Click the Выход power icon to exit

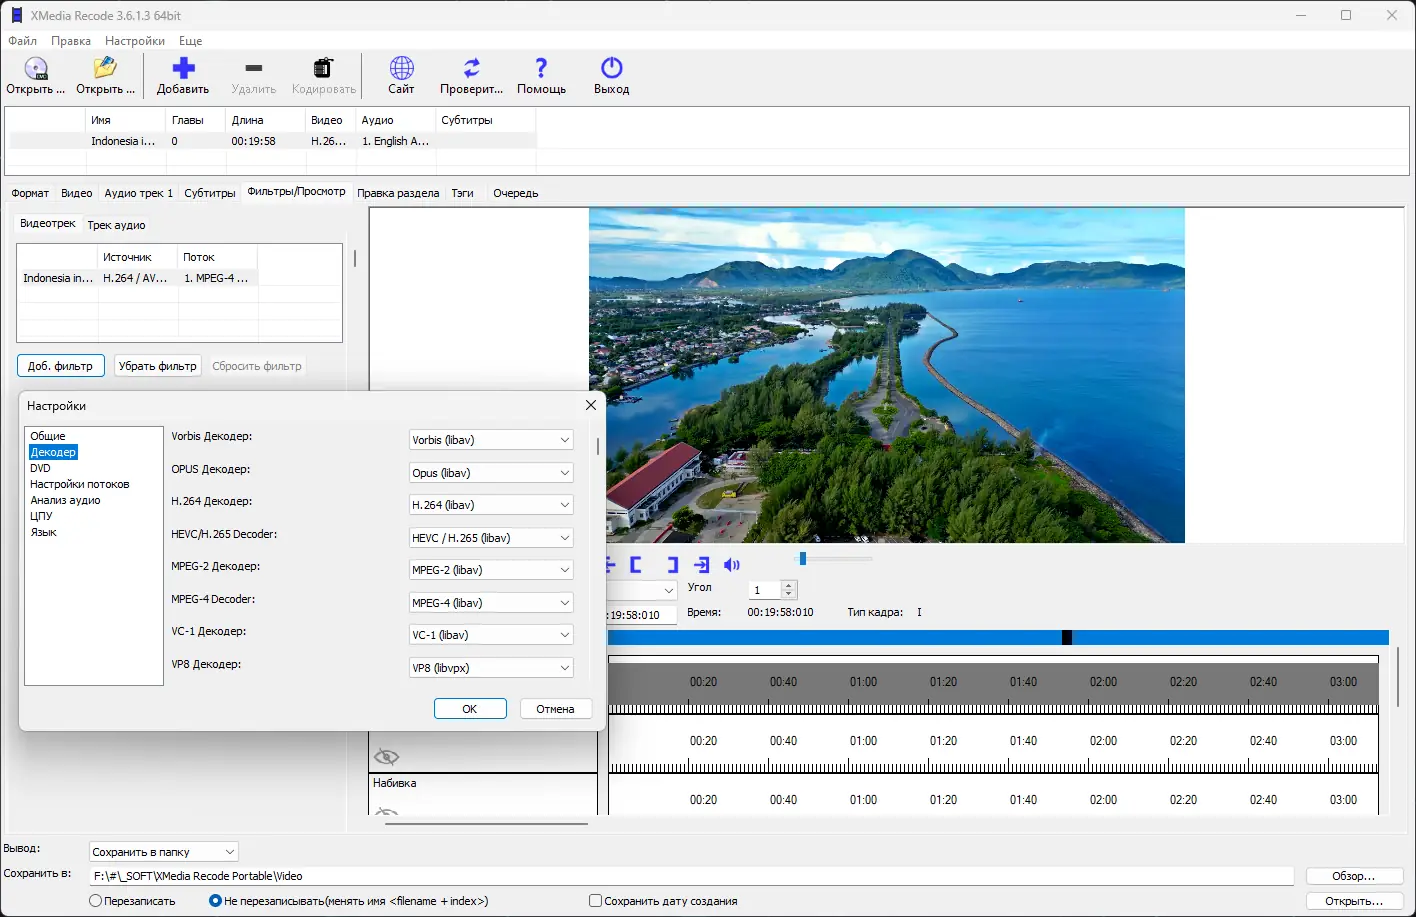pyautogui.click(x=610, y=68)
